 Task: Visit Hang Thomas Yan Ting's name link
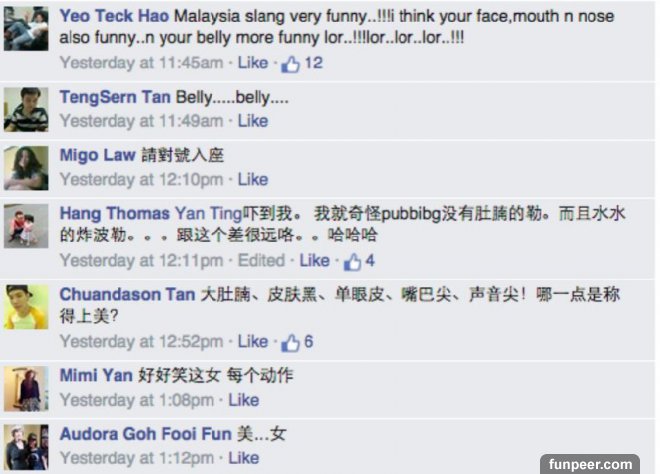coord(151,213)
